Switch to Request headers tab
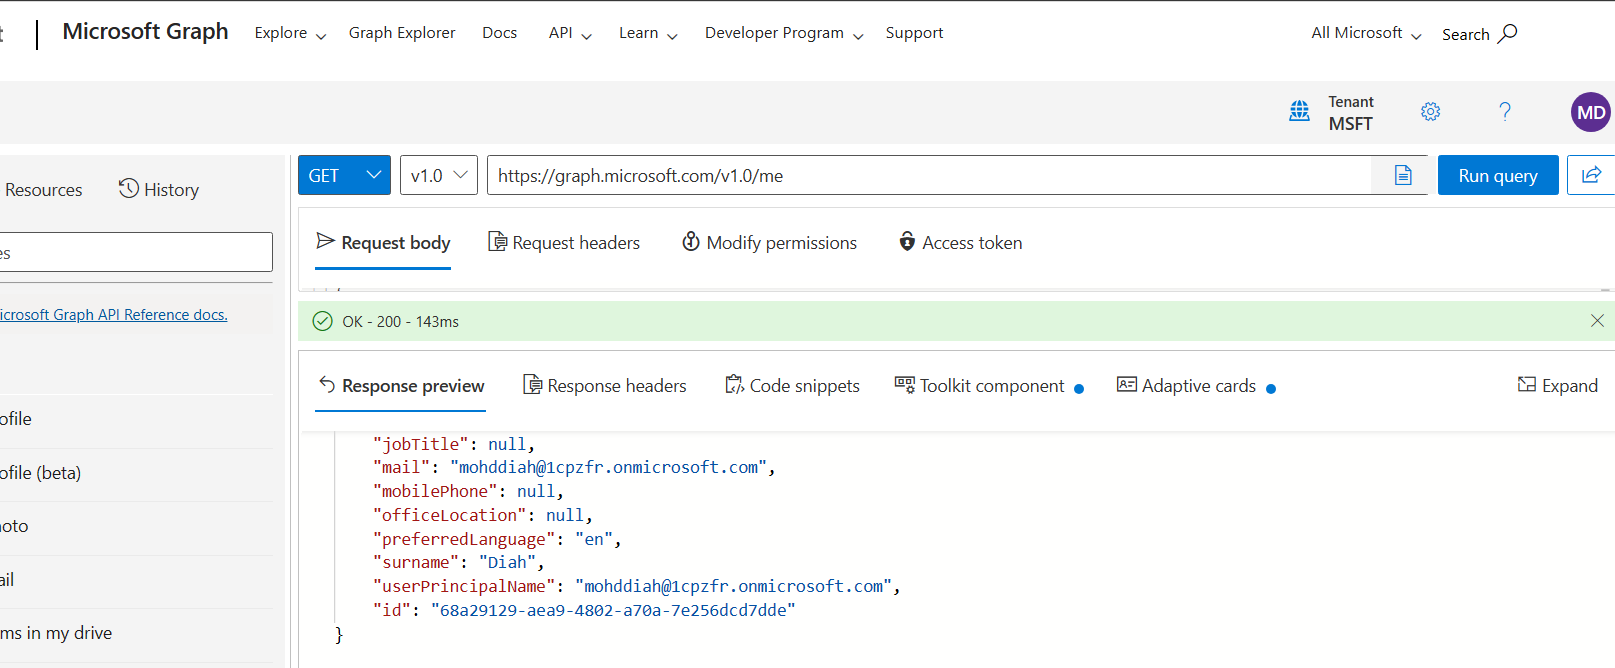Screen dimensions: 1615x668 click(x=564, y=243)
